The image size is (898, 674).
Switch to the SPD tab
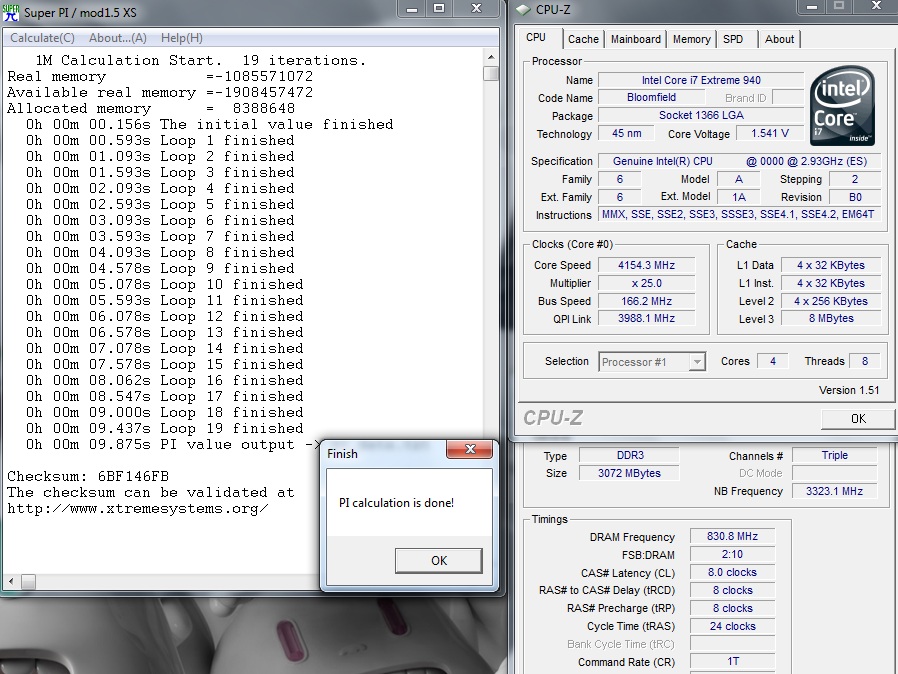(732, 39)
